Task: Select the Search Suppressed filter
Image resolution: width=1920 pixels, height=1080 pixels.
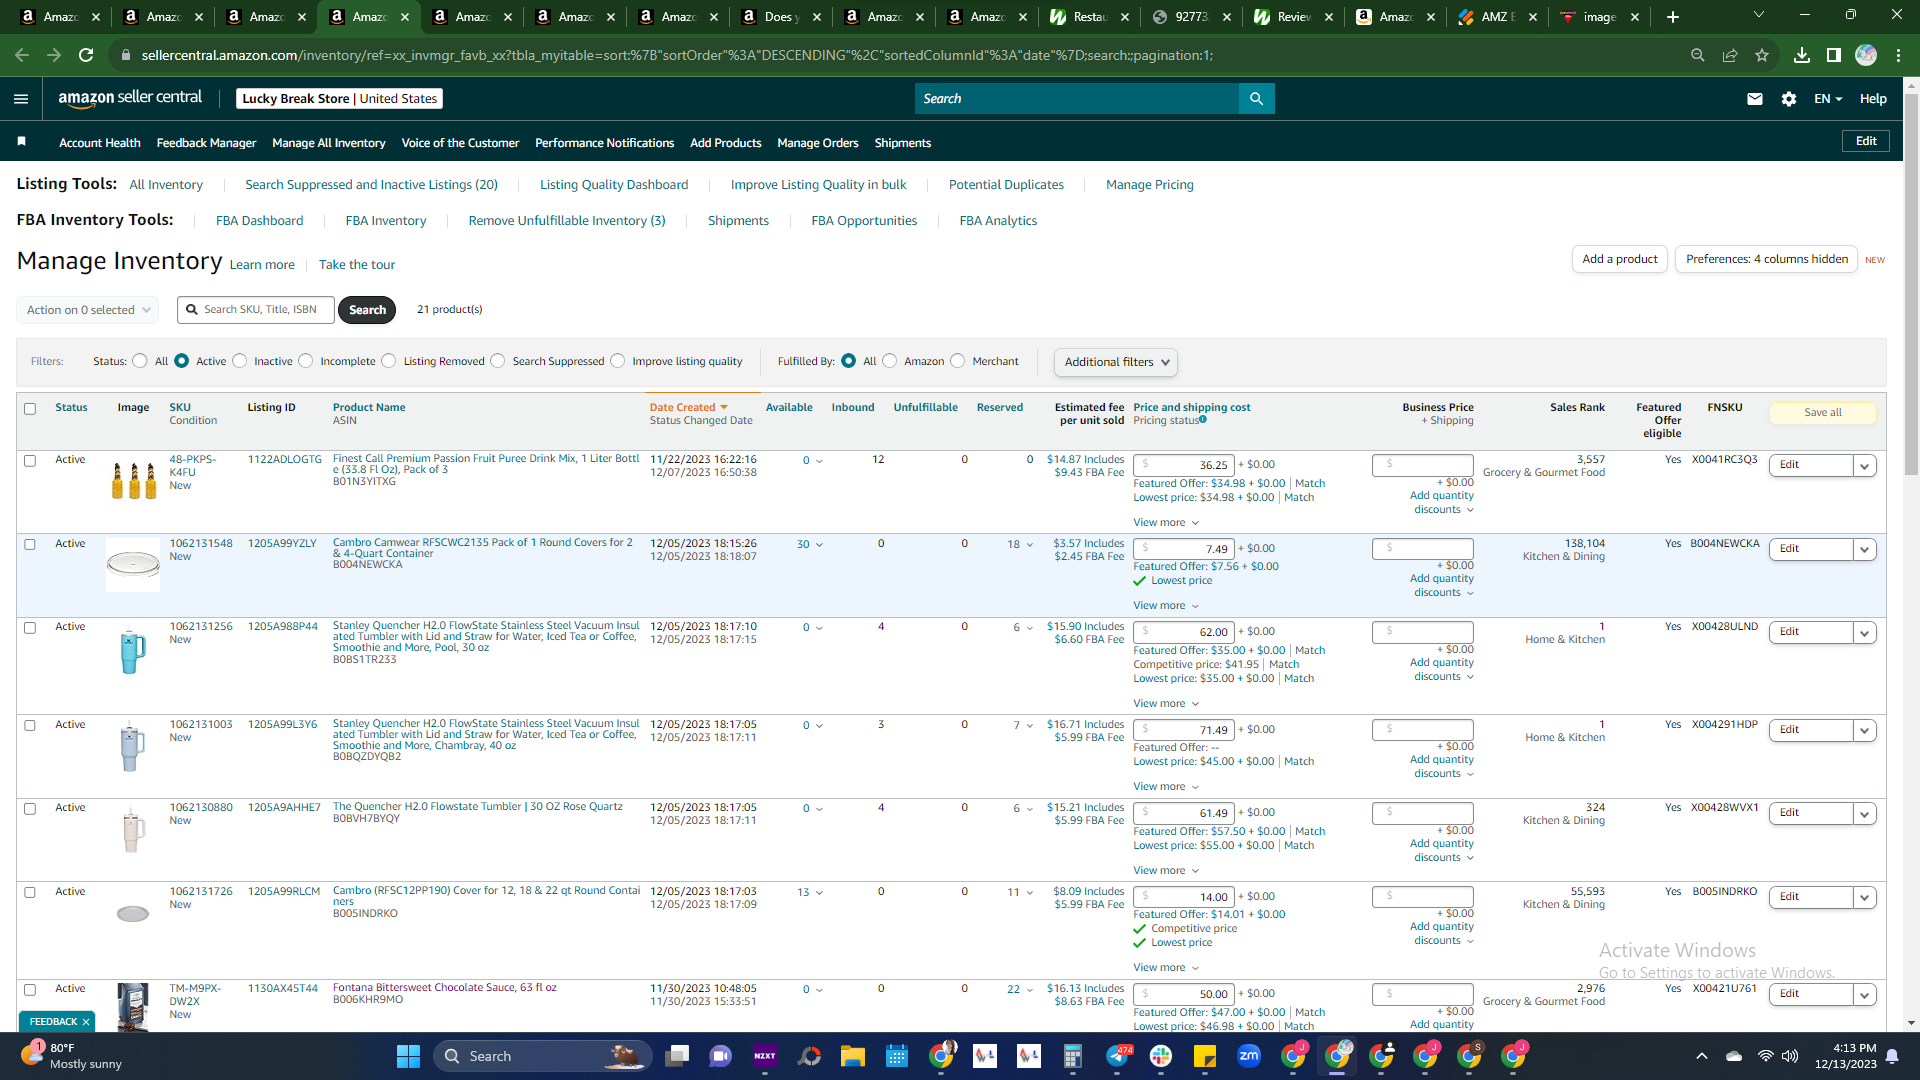Action: [498, 361]
